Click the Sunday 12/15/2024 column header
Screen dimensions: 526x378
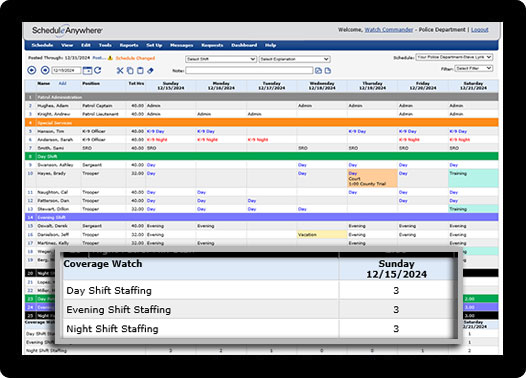(x=171, y=86)
